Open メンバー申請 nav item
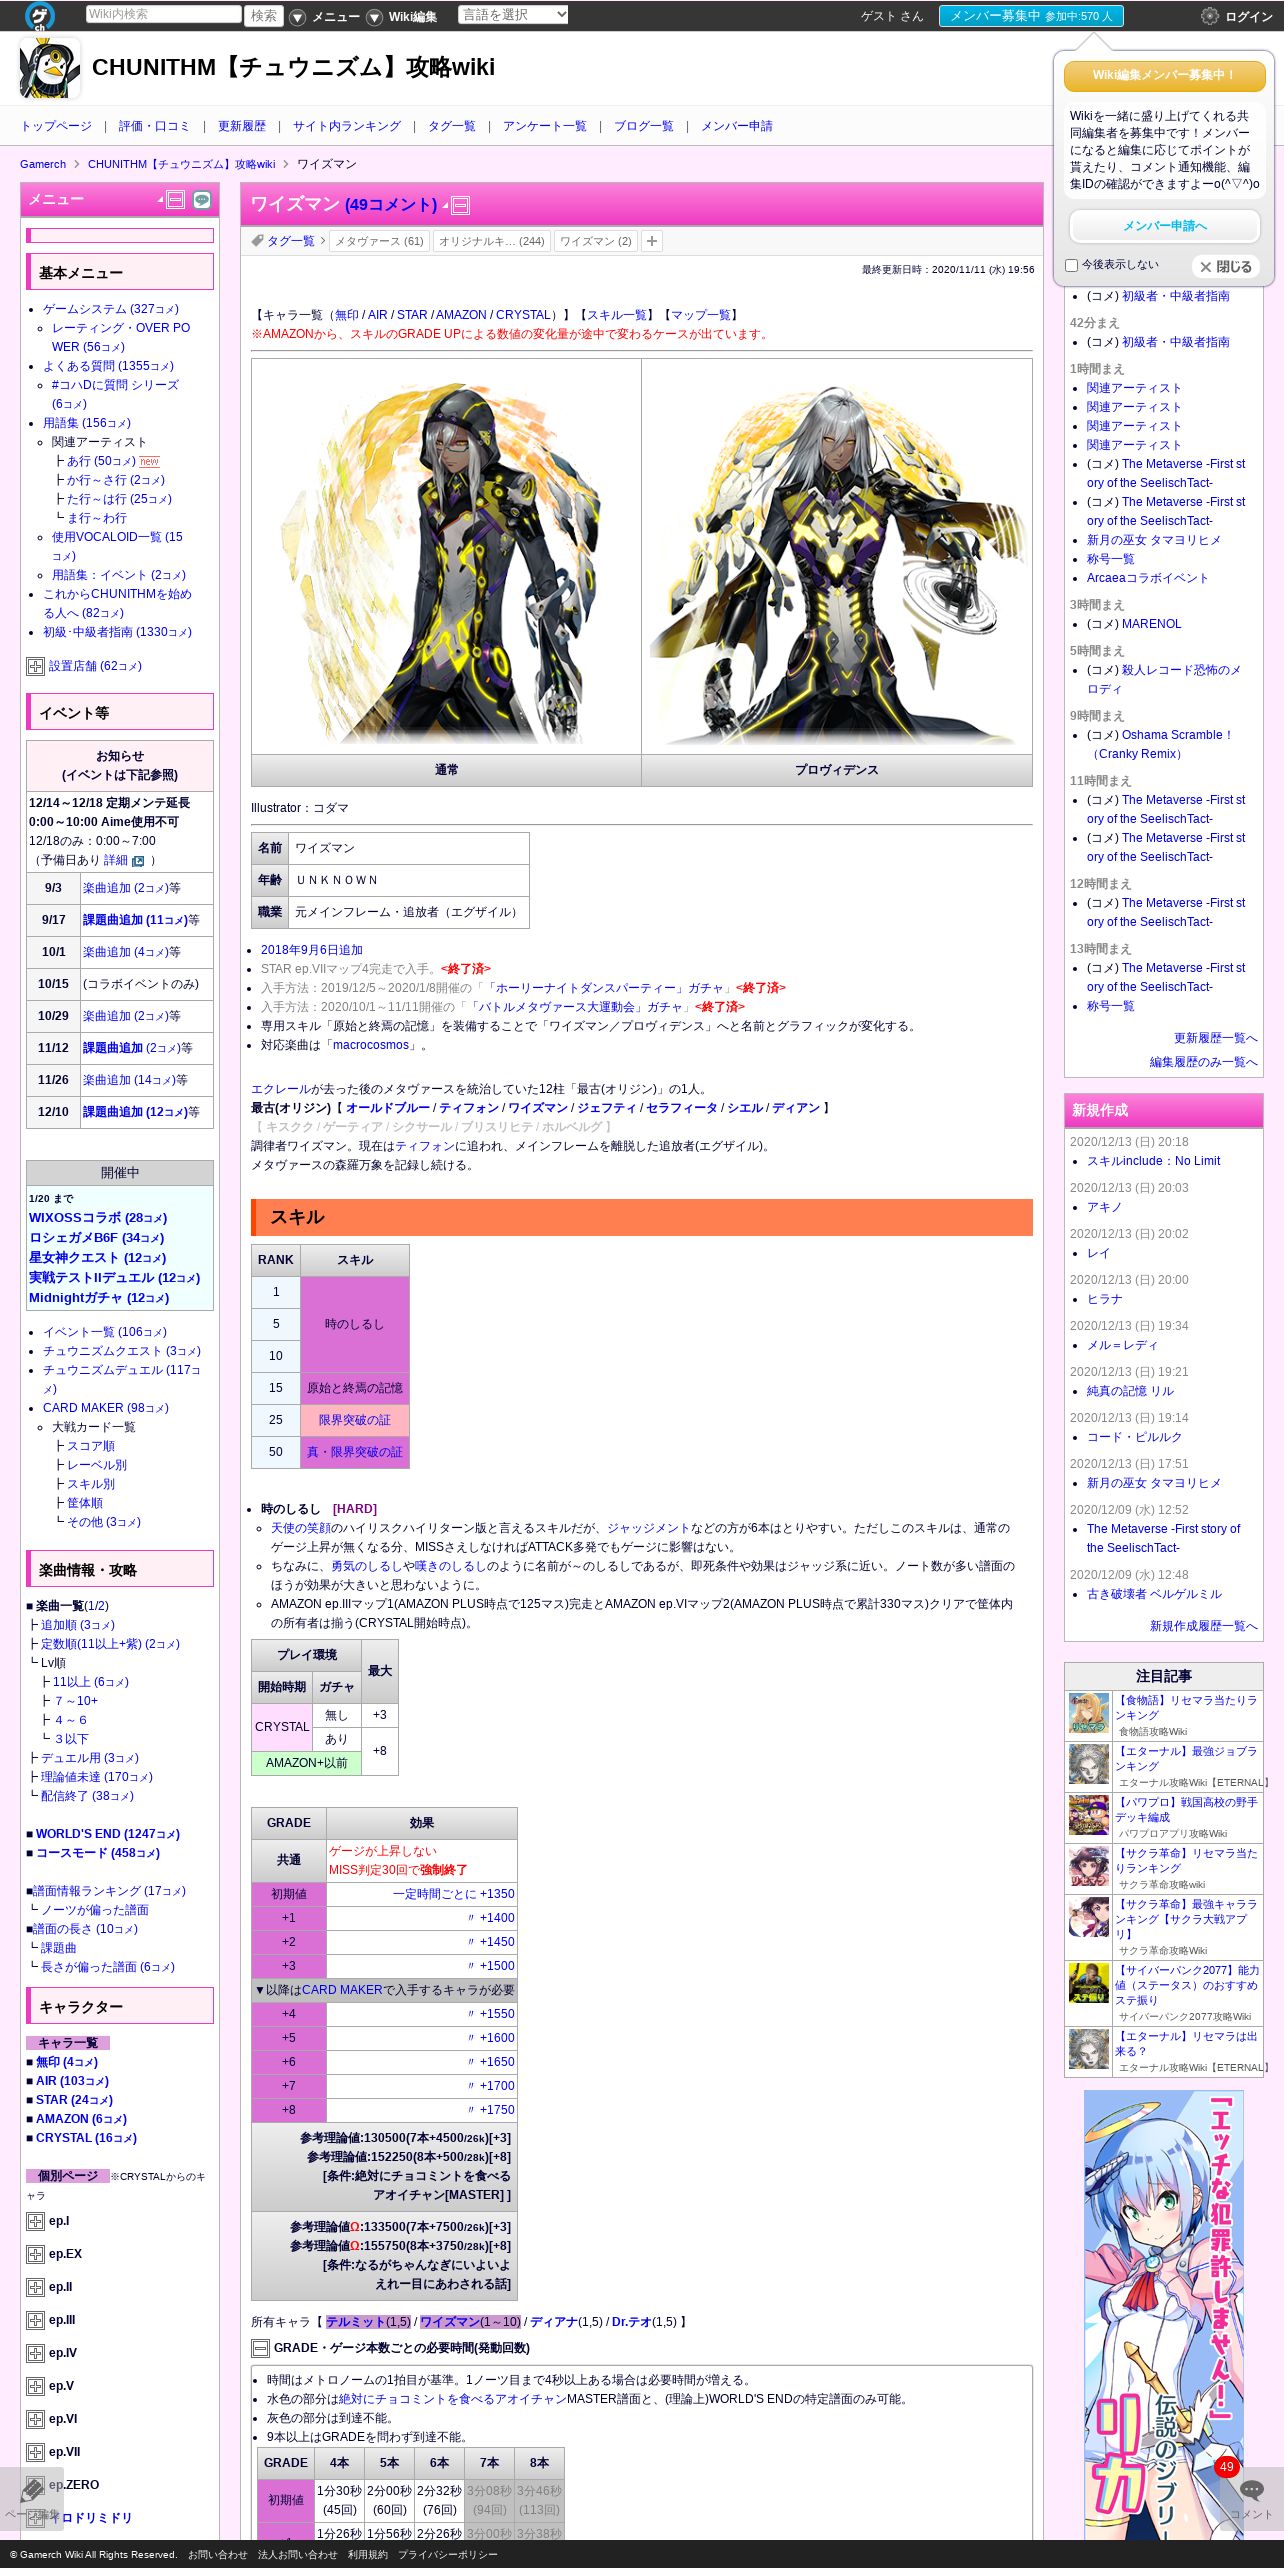The height and width of the screenshot is (2568, 1284). [x=736, y=126]
